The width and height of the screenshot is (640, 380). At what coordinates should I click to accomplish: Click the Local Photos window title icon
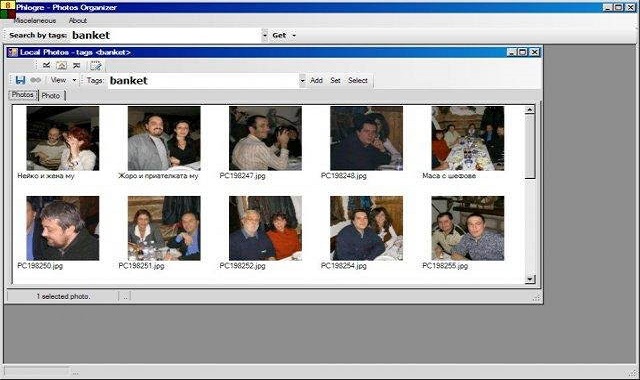pyautogui.click(x=13, y=52)
